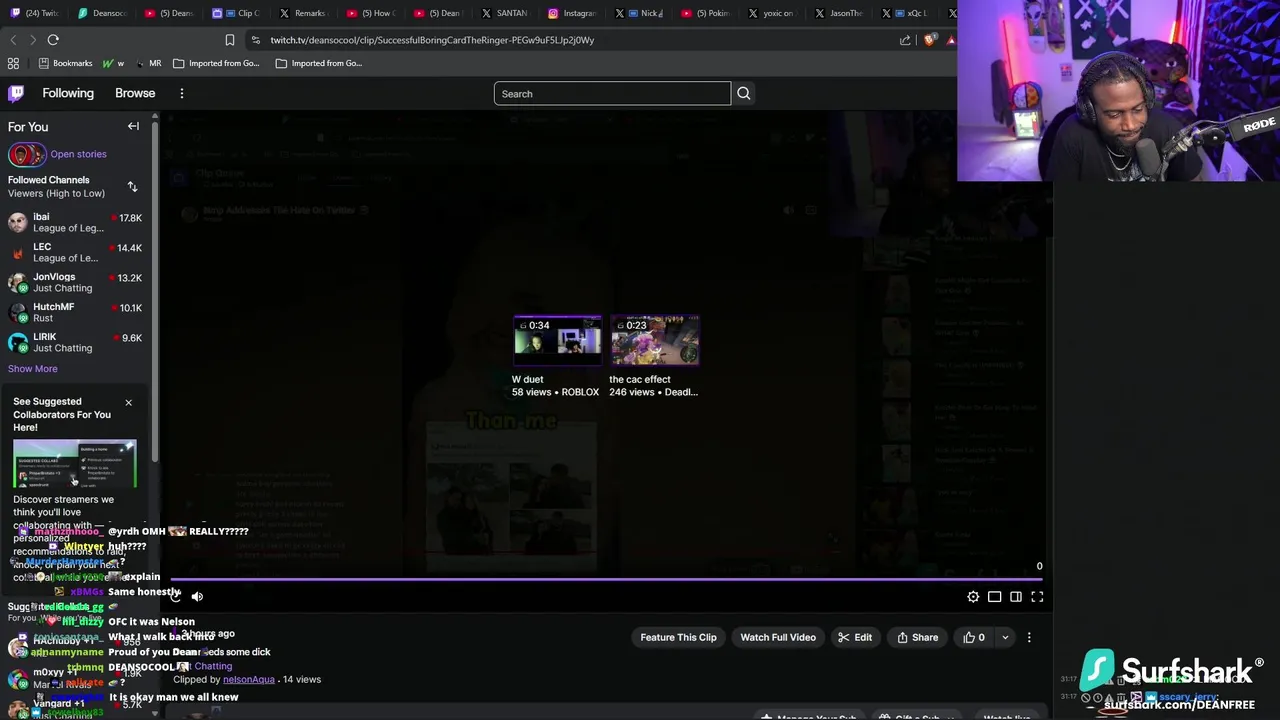The width and height of the screenshot is (1280, 720).
Task: Open the three-dot menu beside Browse
Action: tap(181, 93)
